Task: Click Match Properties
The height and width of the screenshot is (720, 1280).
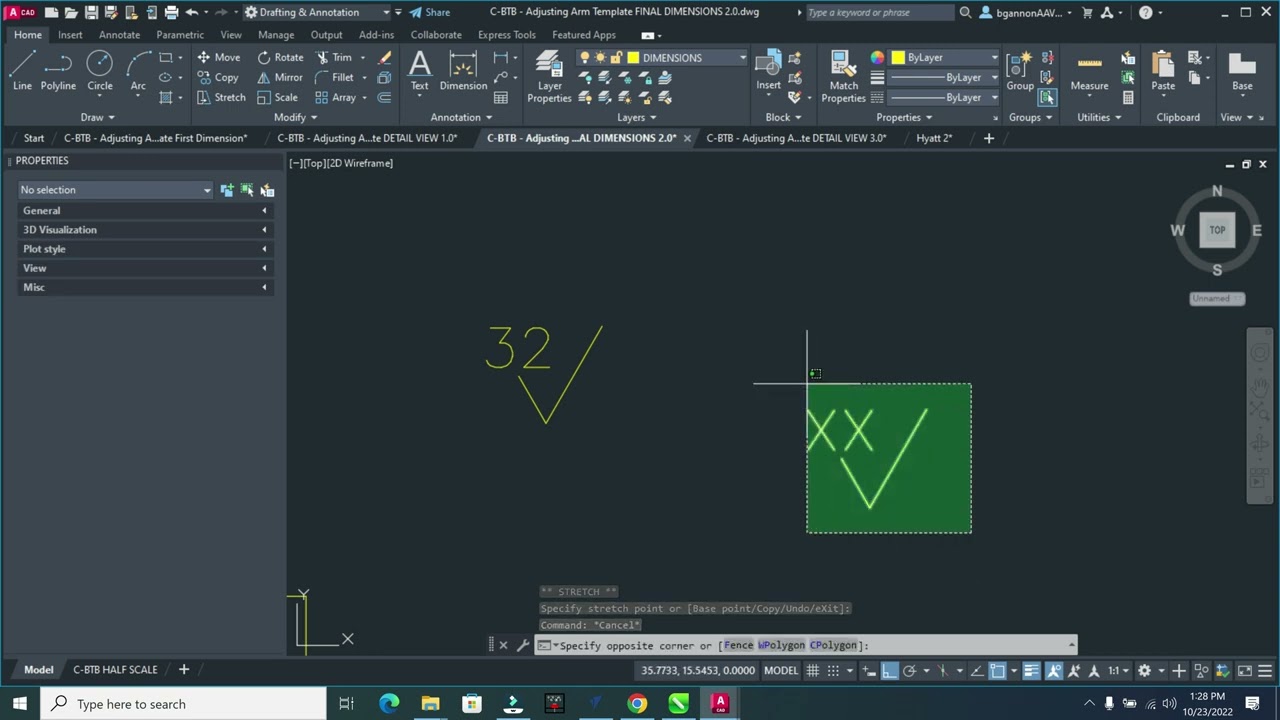Action: click(843, 78)
